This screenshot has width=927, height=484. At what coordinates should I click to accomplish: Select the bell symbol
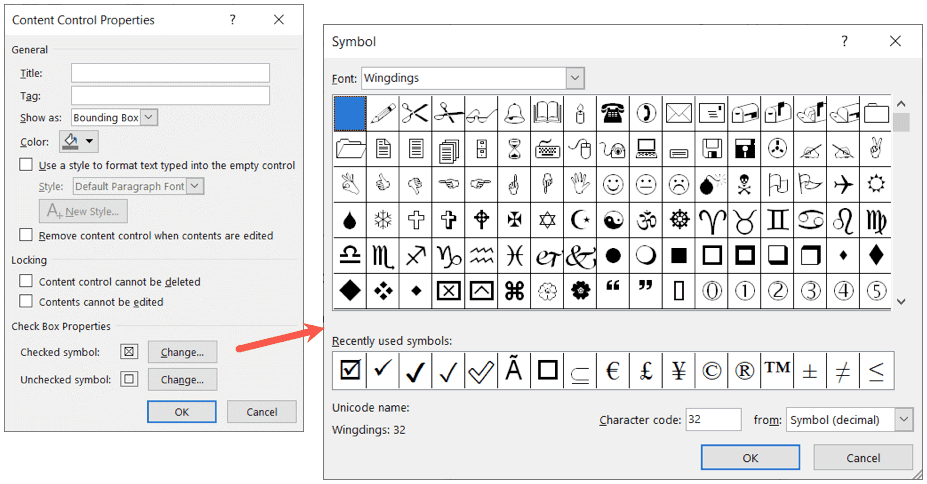(x=515, y=113)
